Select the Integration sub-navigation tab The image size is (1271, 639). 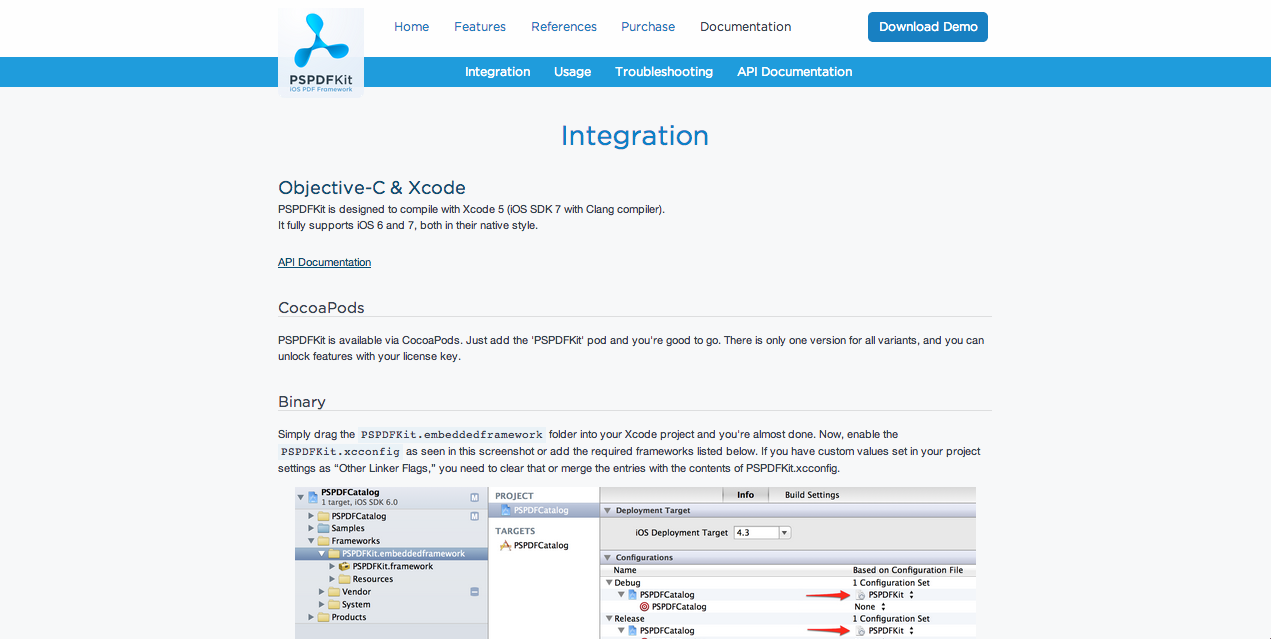(497, 72)
